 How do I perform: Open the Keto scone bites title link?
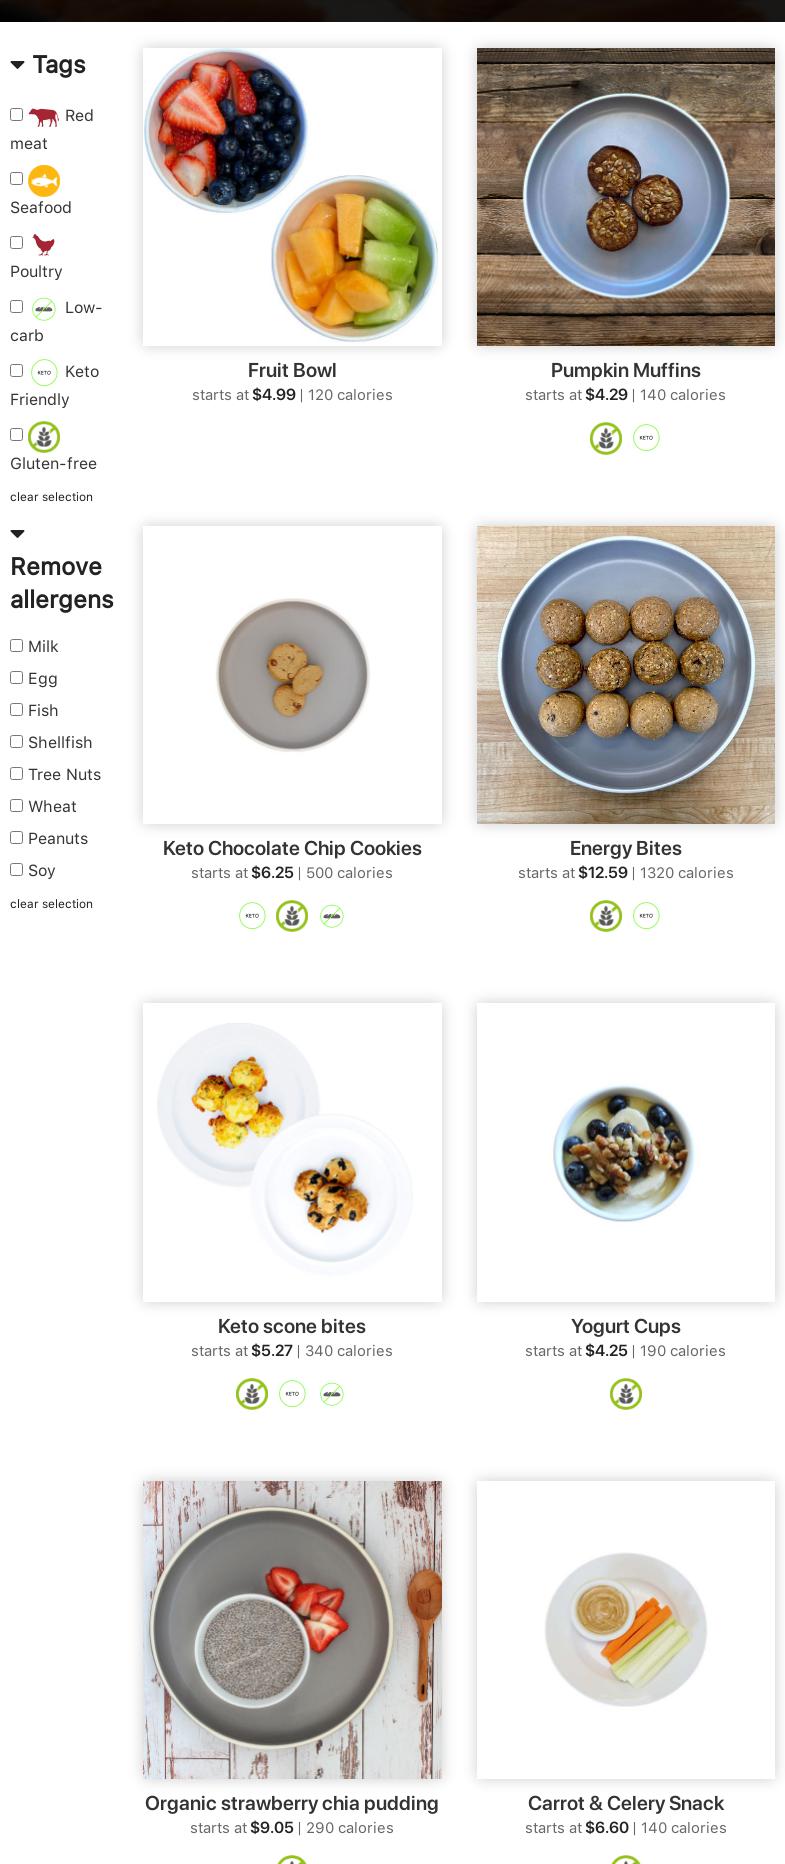292,1326
